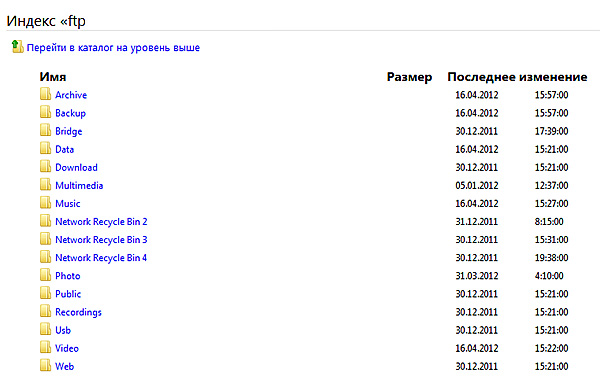Click the Archive folder icon
Screen dimensions: 600x387
(x=45, y=94)
